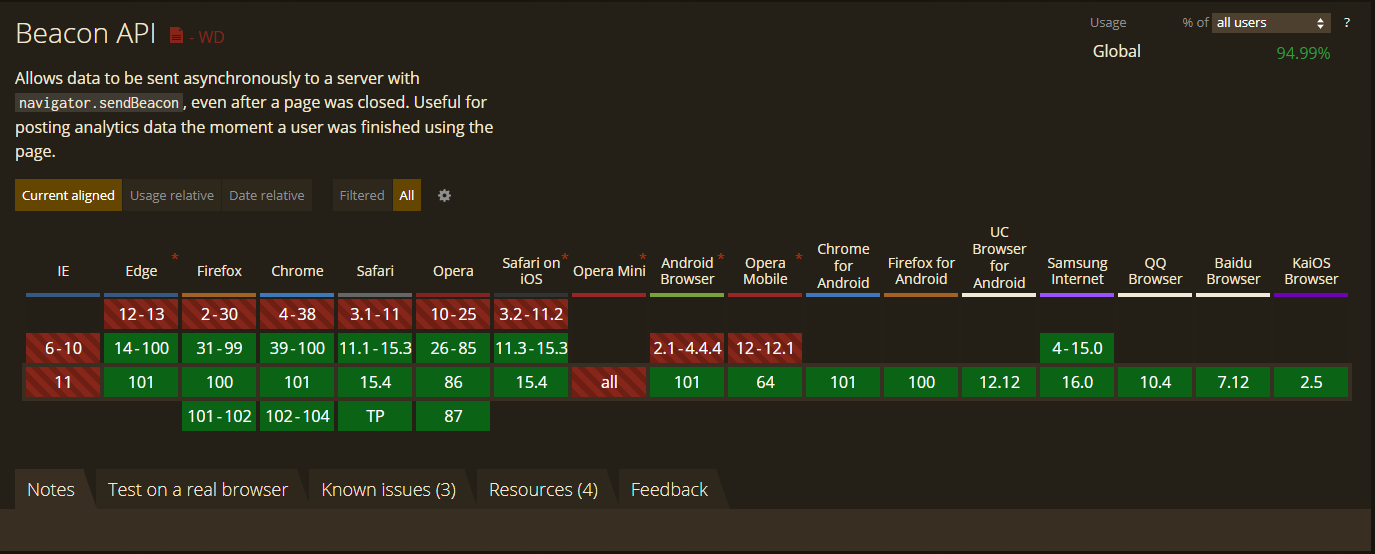The image size is (1375, 554).
Task: Open the Feedback tab
Action: point(669,489)
